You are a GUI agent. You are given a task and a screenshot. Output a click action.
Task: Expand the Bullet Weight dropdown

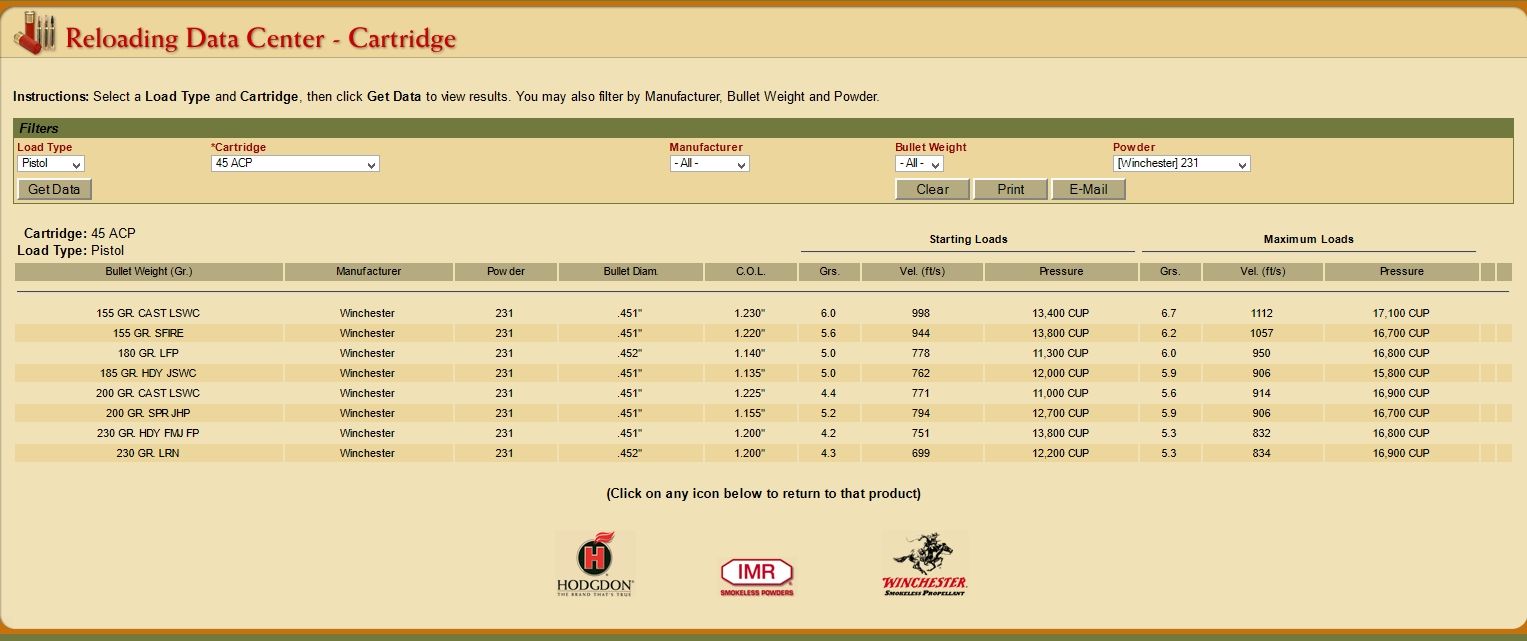pos(919,164)
